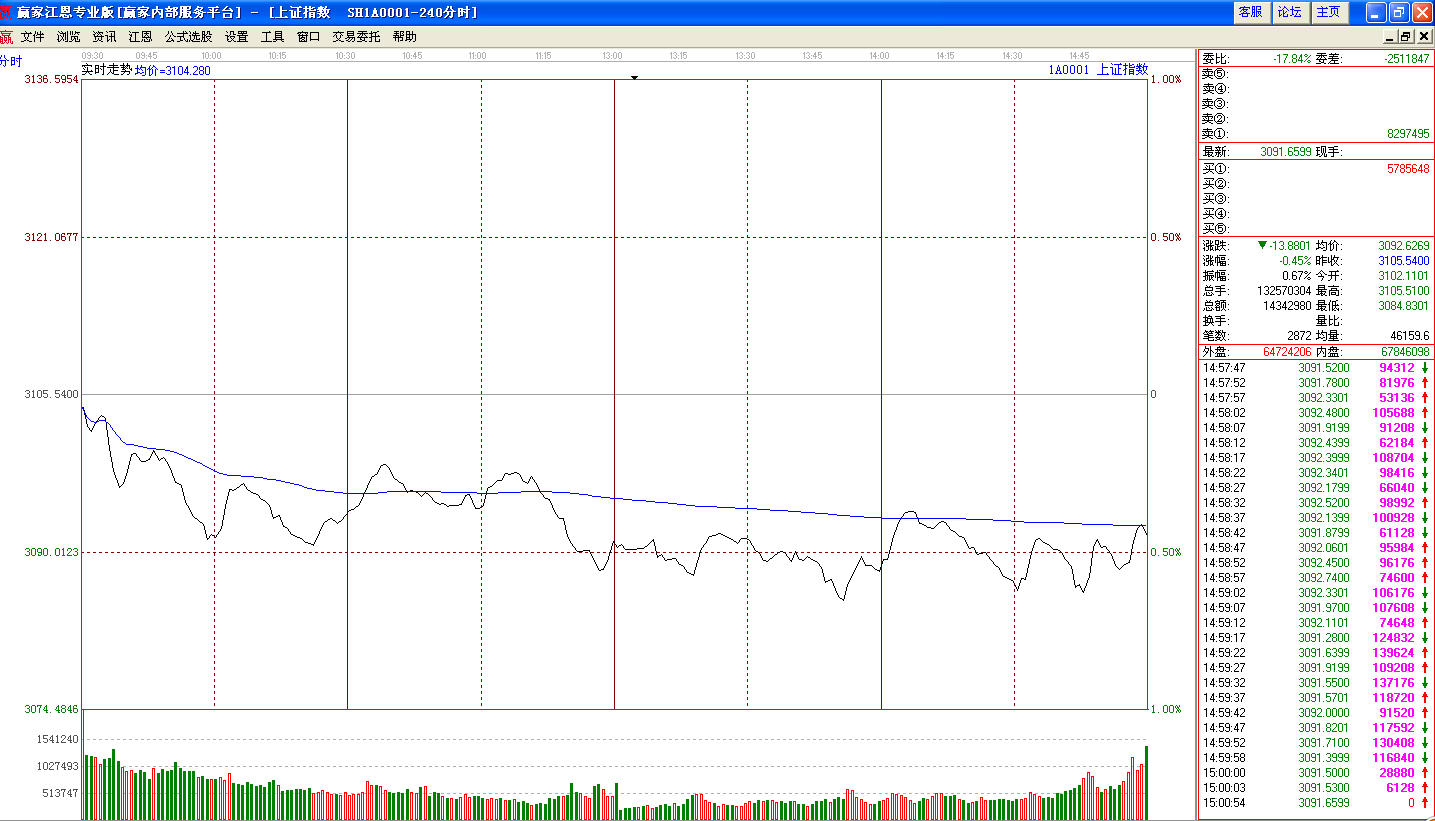Open the 工具 menu
This screenshot has width=1435, height=821.
tap(273, 37)
